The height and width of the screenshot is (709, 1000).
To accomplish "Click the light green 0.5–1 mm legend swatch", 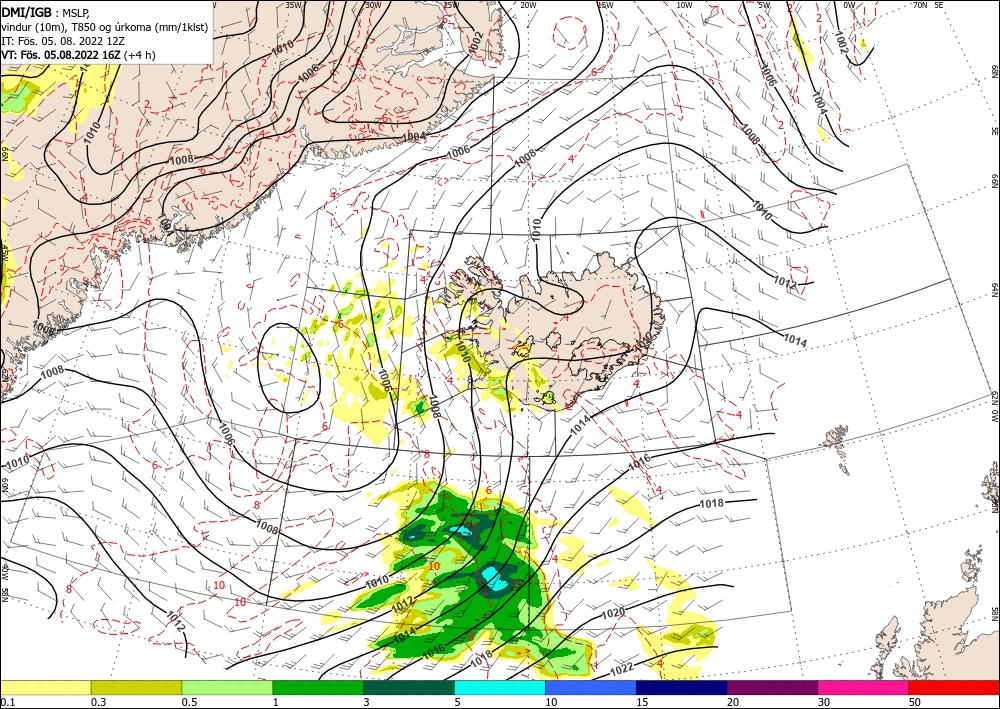I will click(227, 687).
